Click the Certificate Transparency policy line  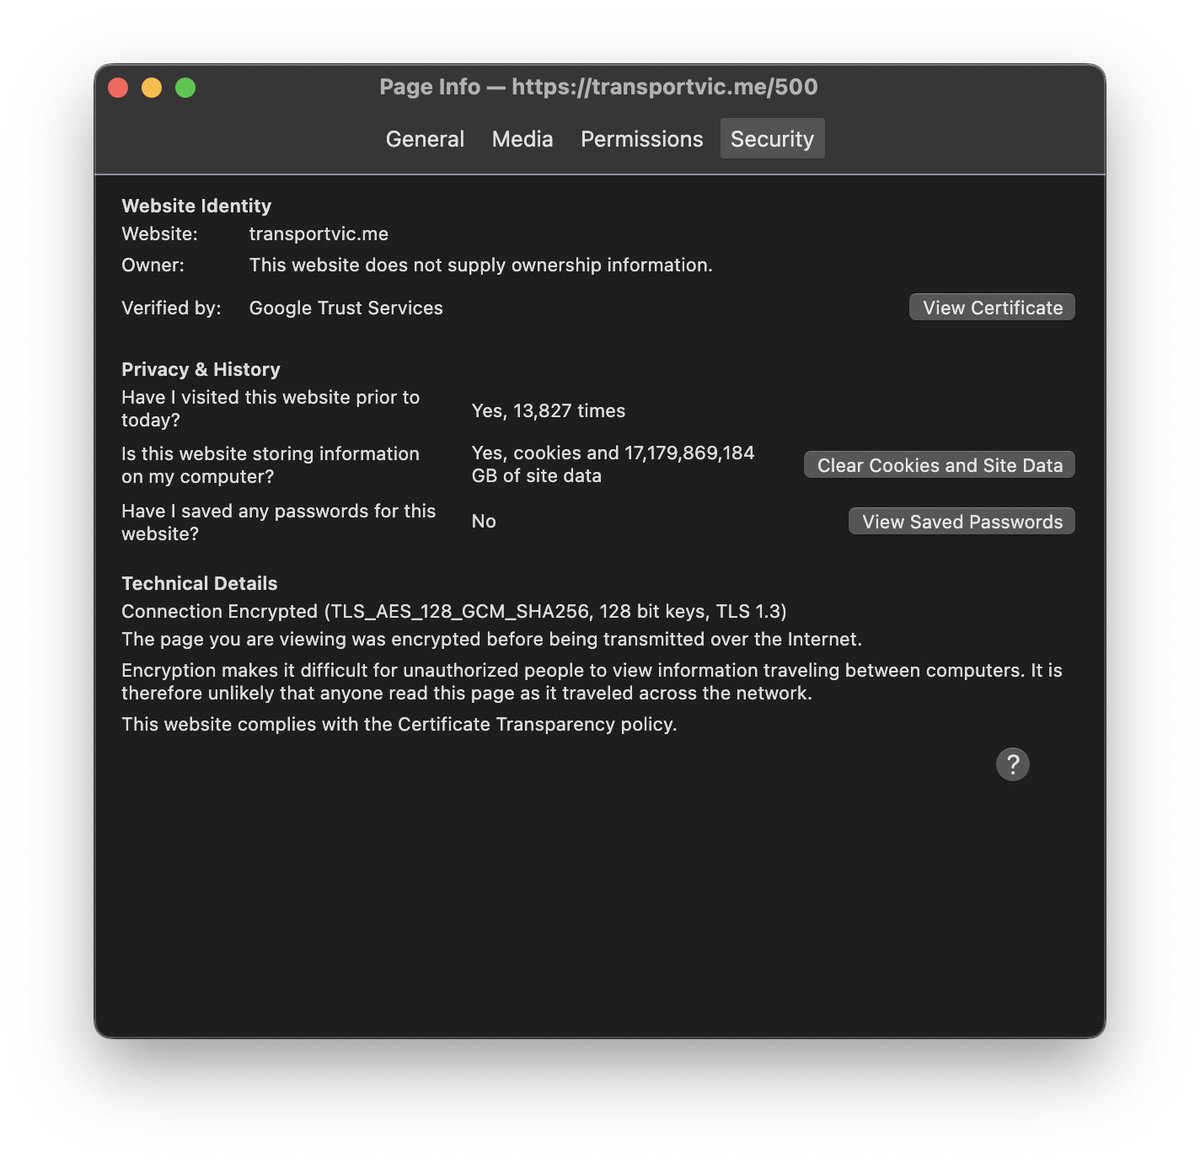point(399,724)
